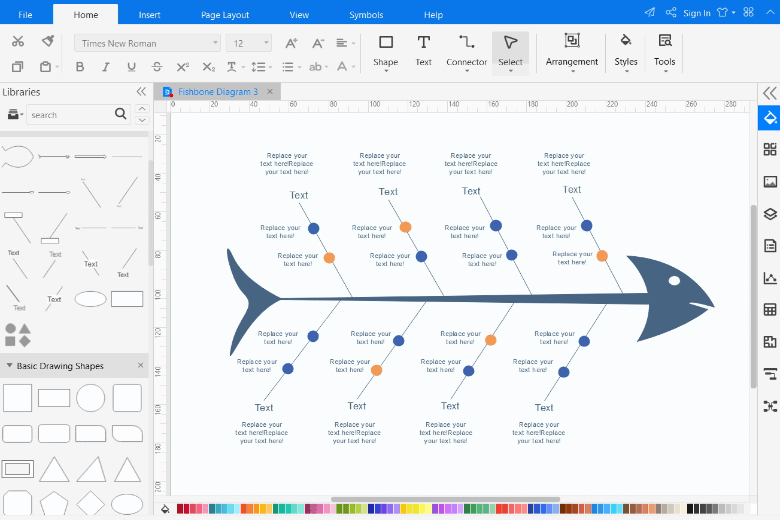Image resolution: width=780 pixels, height=520 pixels.
Task: Open the font color A dropdown
Action: (346, 67)
